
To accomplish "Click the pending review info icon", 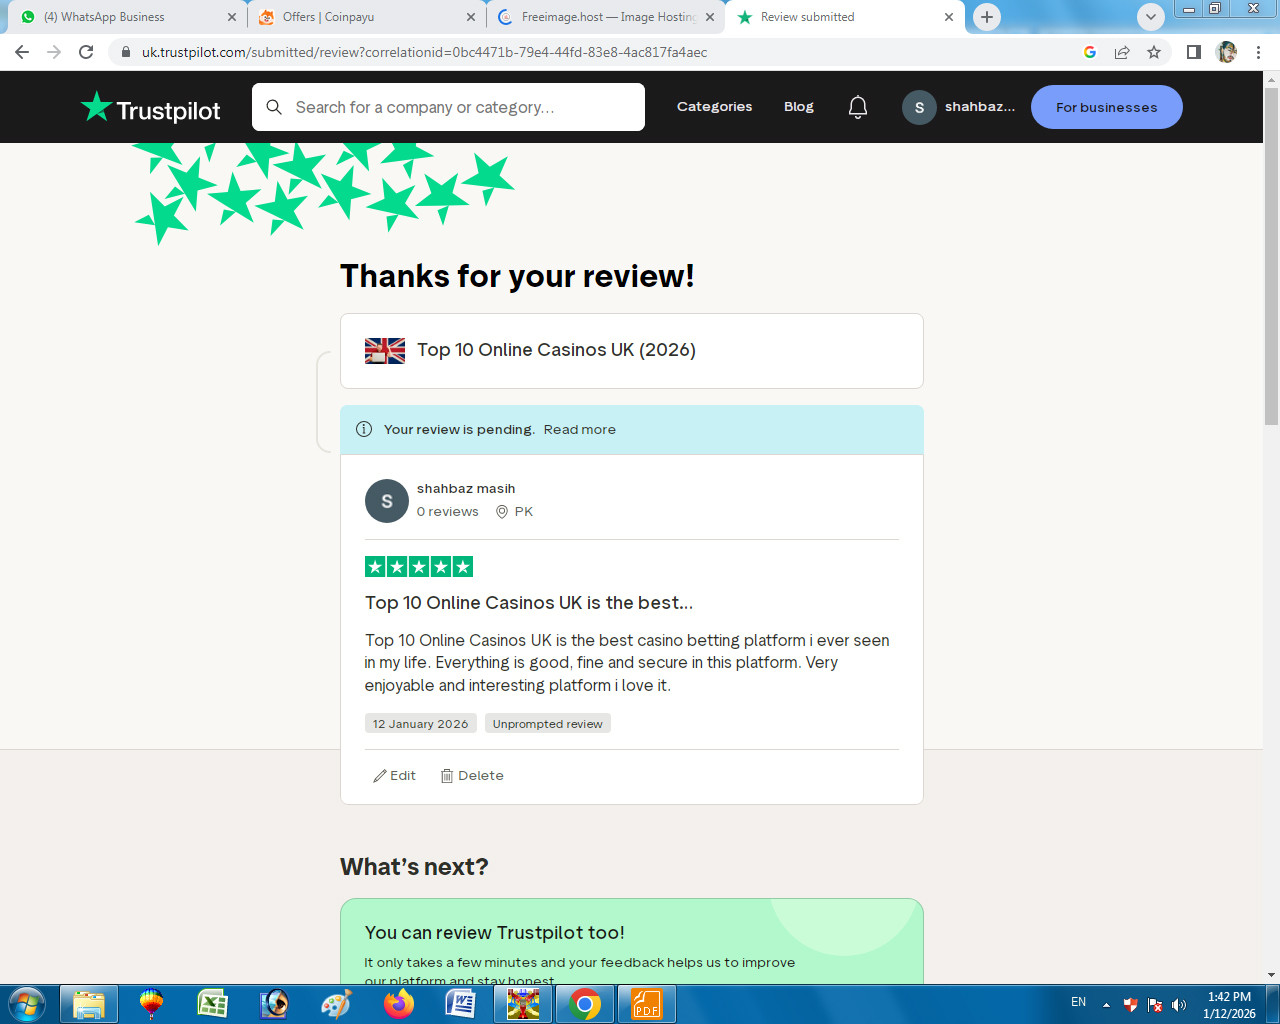I will [x=364, y=429].
